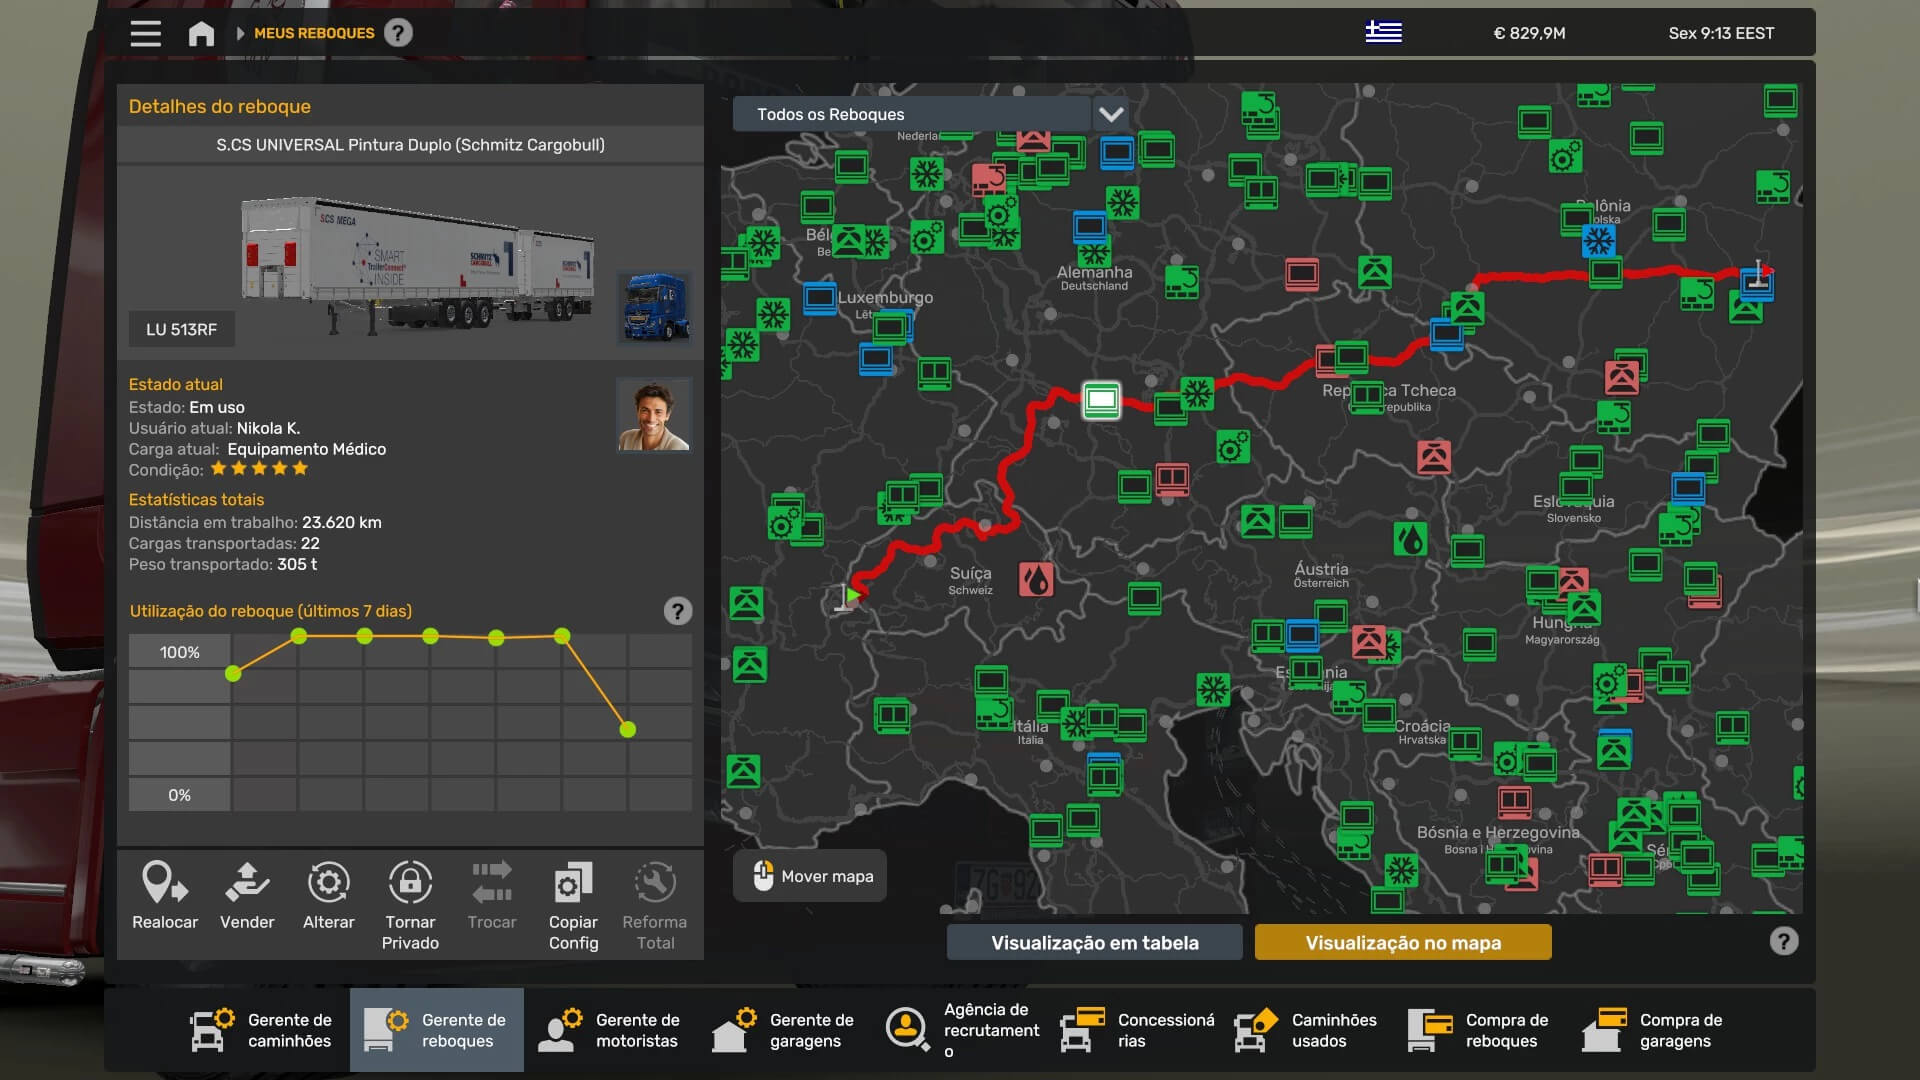The width and height of the screenshot is (1920, 1080).
Task: Open Agência de recrutamento
Action: 962,1030
